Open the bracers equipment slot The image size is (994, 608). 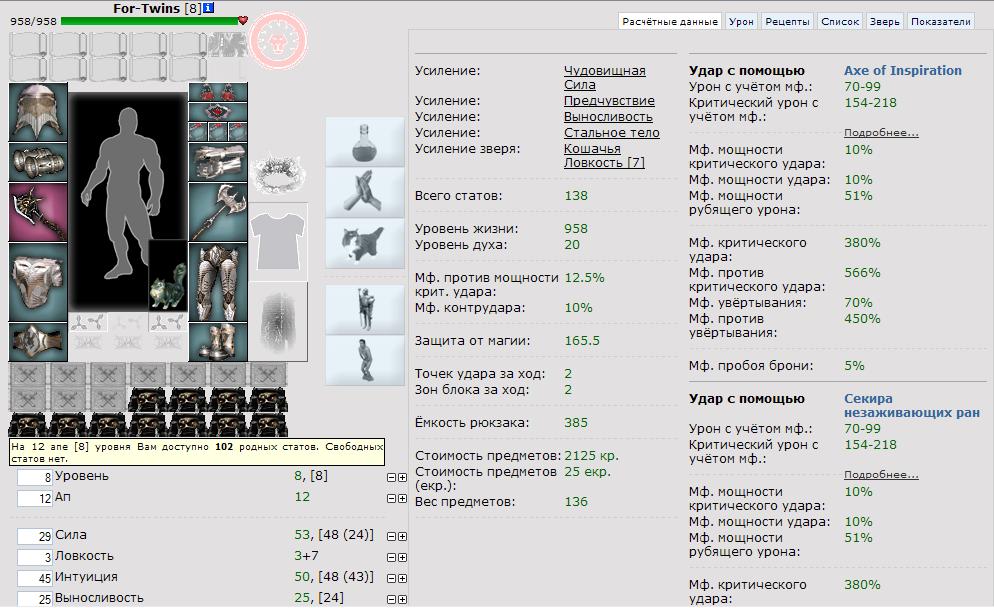click(x=38, y=162)
